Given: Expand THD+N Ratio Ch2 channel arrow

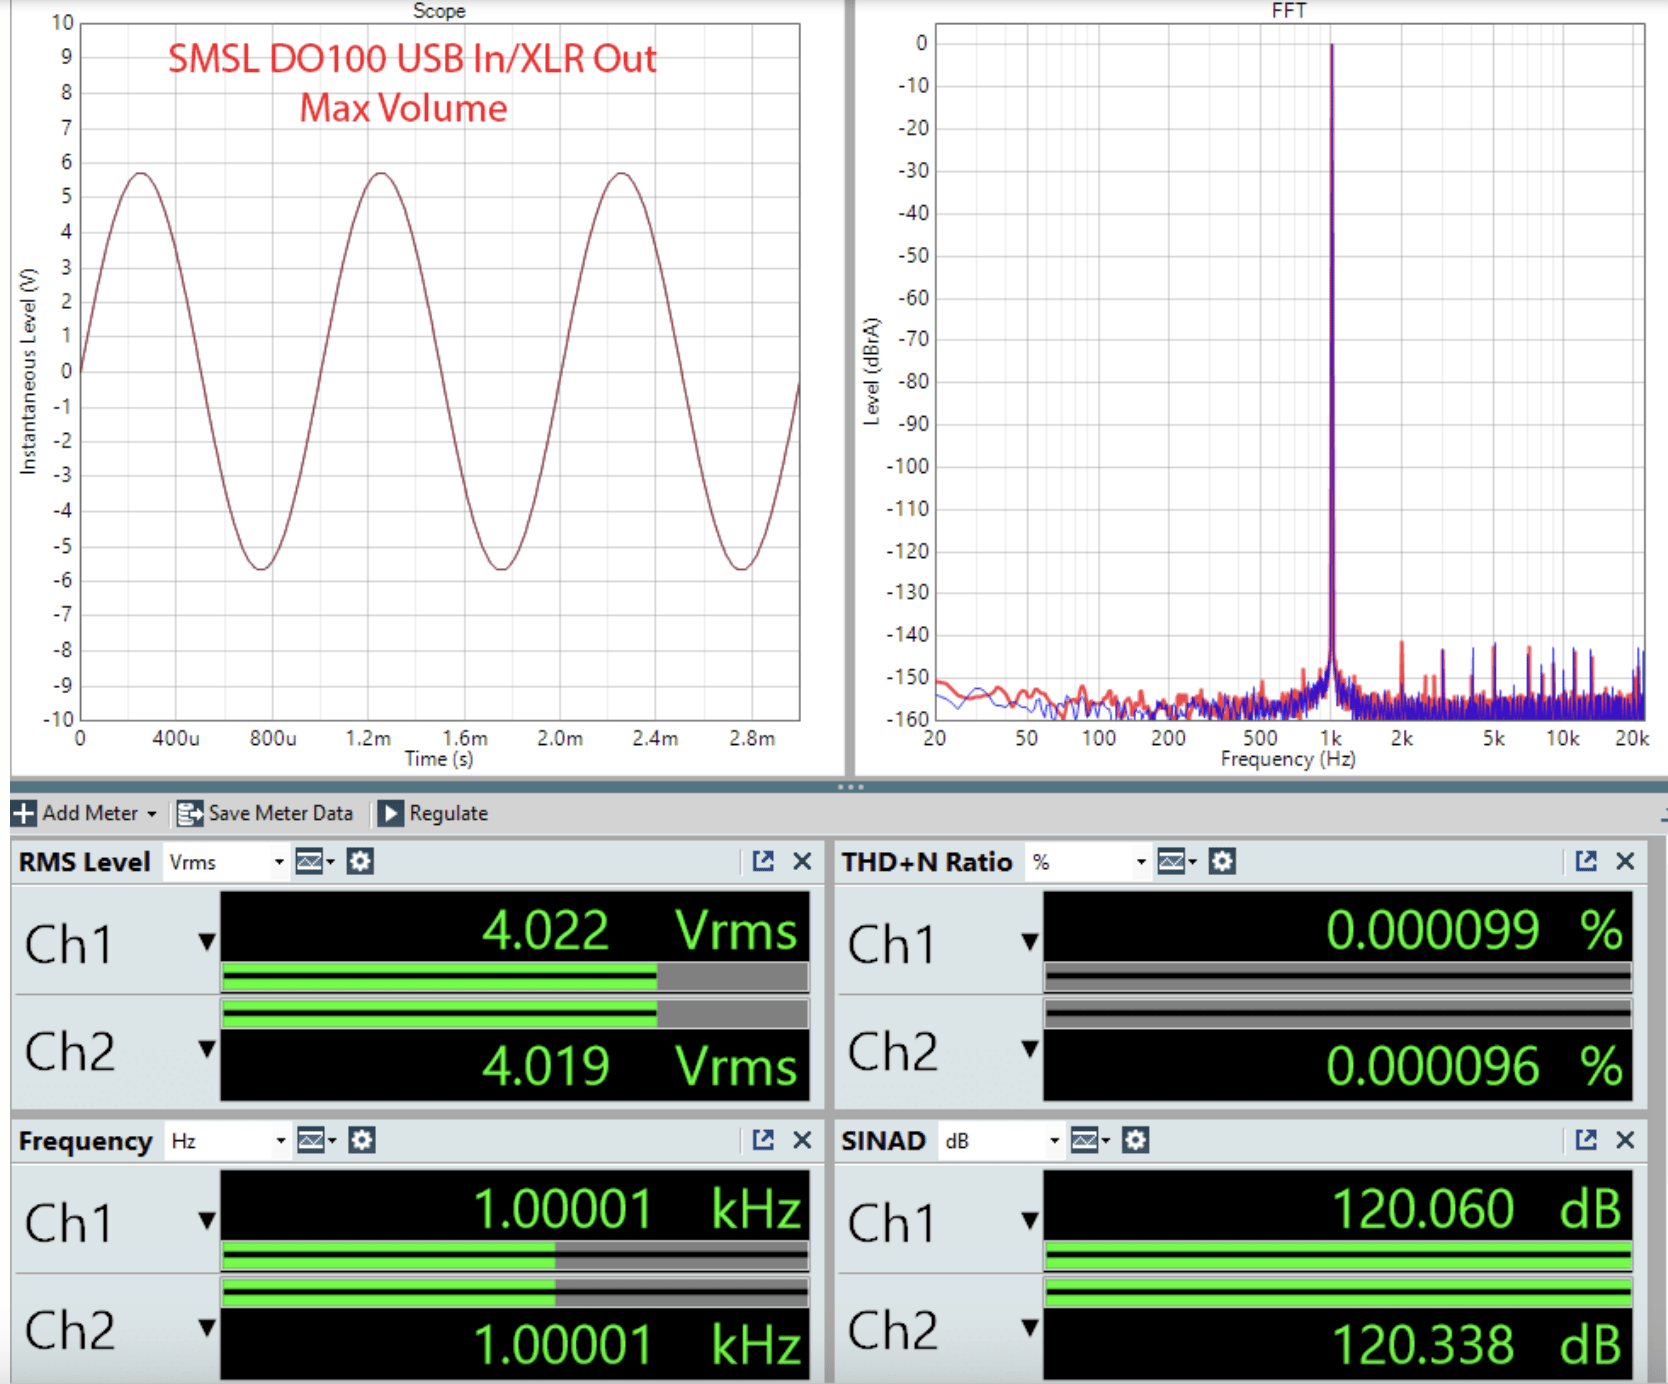Looking at the screenshot, I should click(1030, 1049).
